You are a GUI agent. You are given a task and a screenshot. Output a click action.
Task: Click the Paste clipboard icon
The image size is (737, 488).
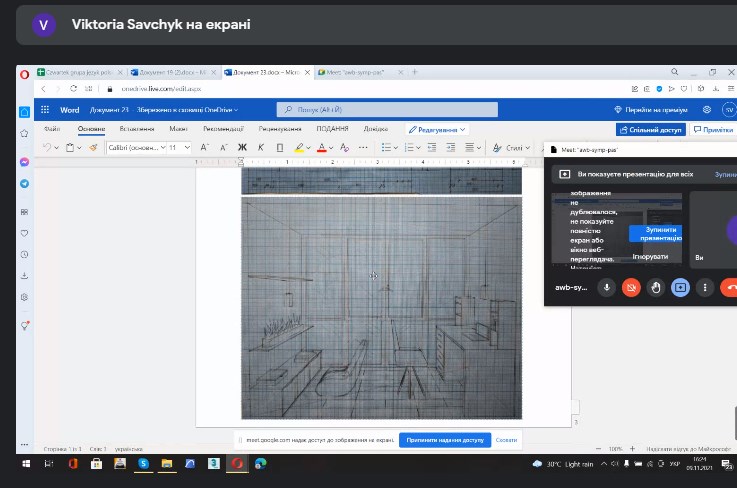click(x=70, y=148)
